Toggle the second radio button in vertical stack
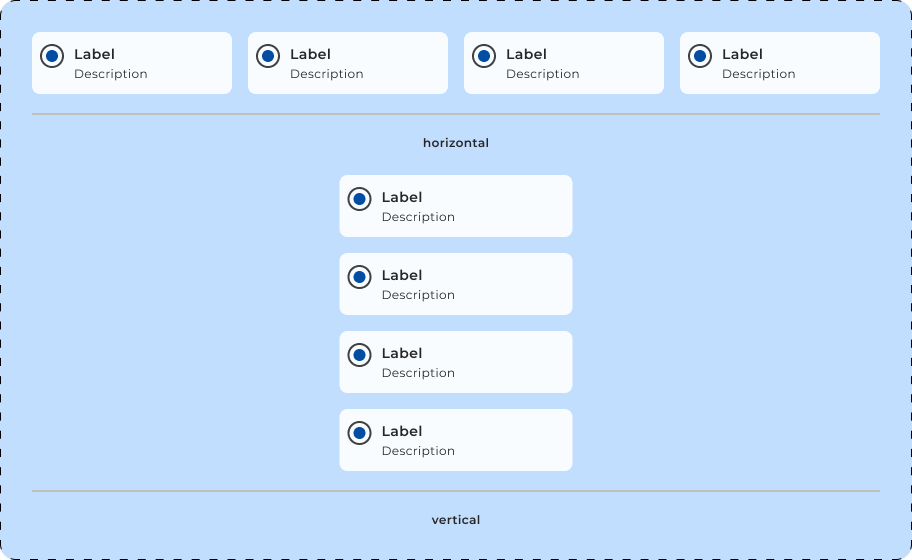This screenshot has width=912, height=560. point(359,277)
